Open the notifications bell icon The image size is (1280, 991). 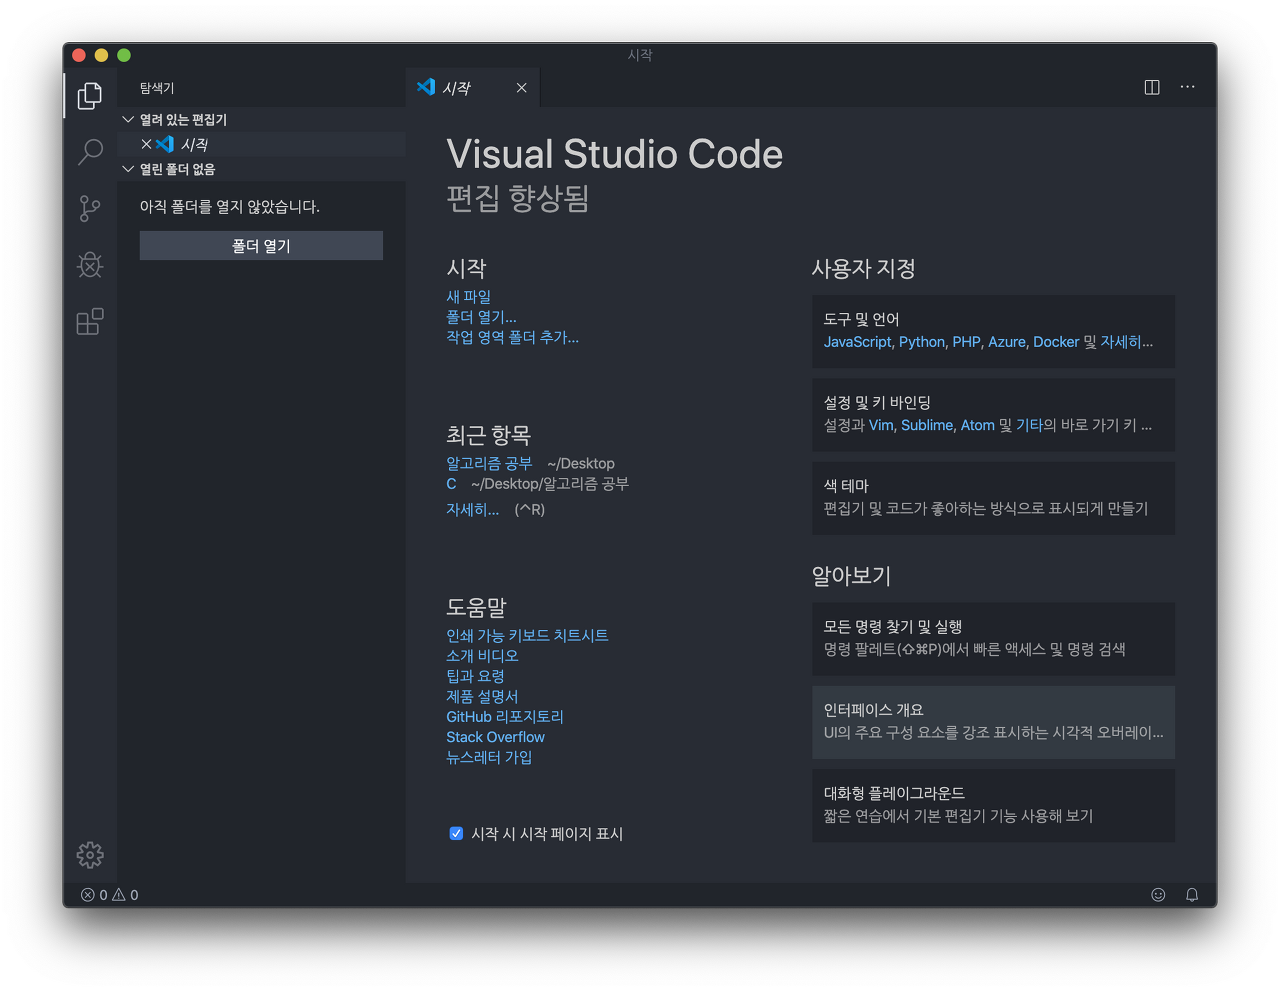1192,895
